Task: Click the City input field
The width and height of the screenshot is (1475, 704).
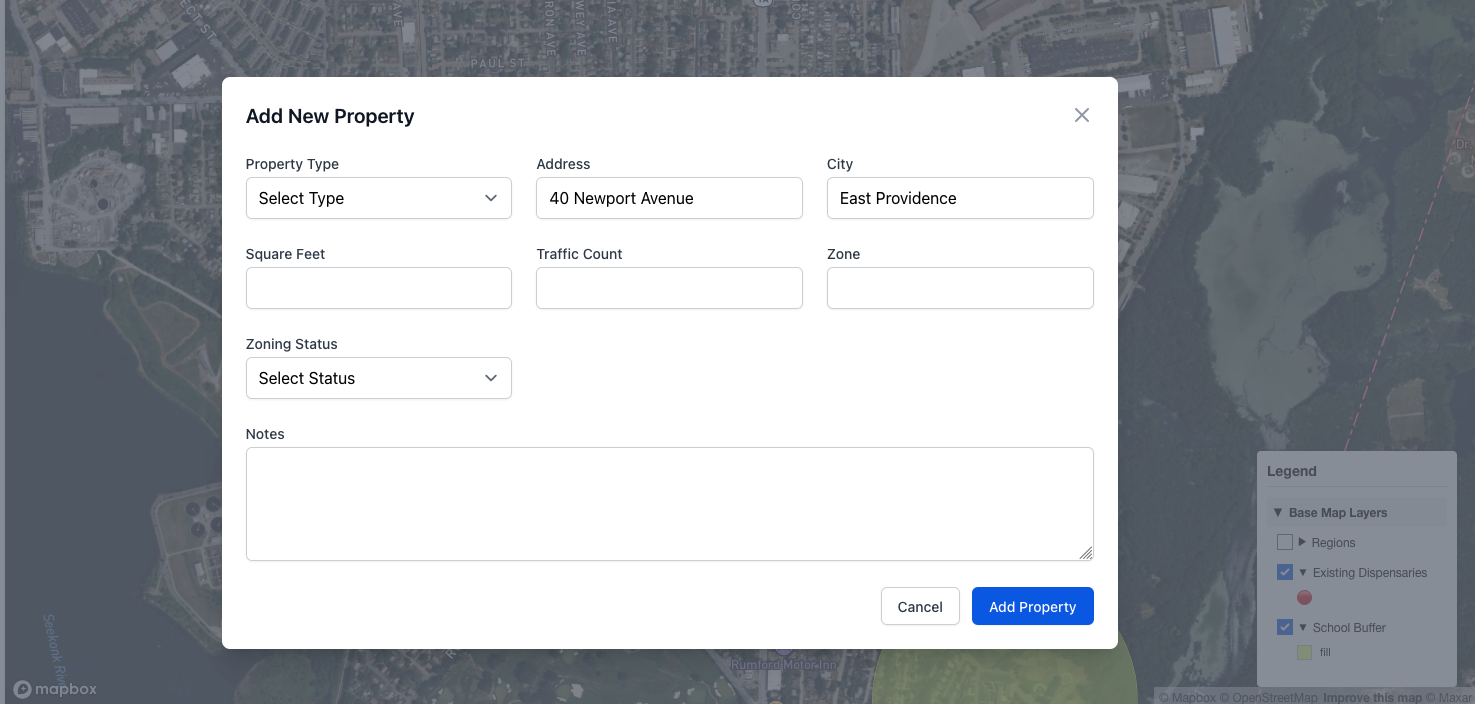Action: (960, 198)
